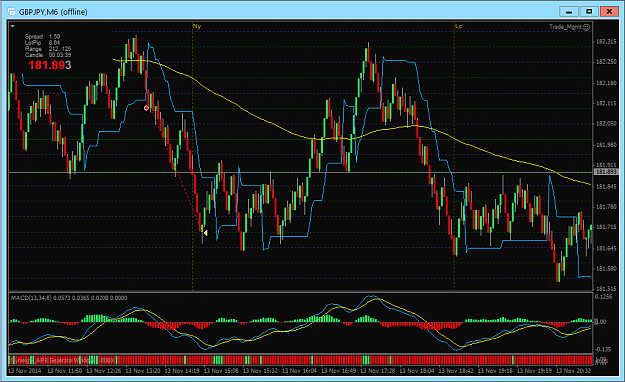Click the 13 Nov 11:50 time axis label
This screenshot has height=382, width=625.
tap(64, 370)
